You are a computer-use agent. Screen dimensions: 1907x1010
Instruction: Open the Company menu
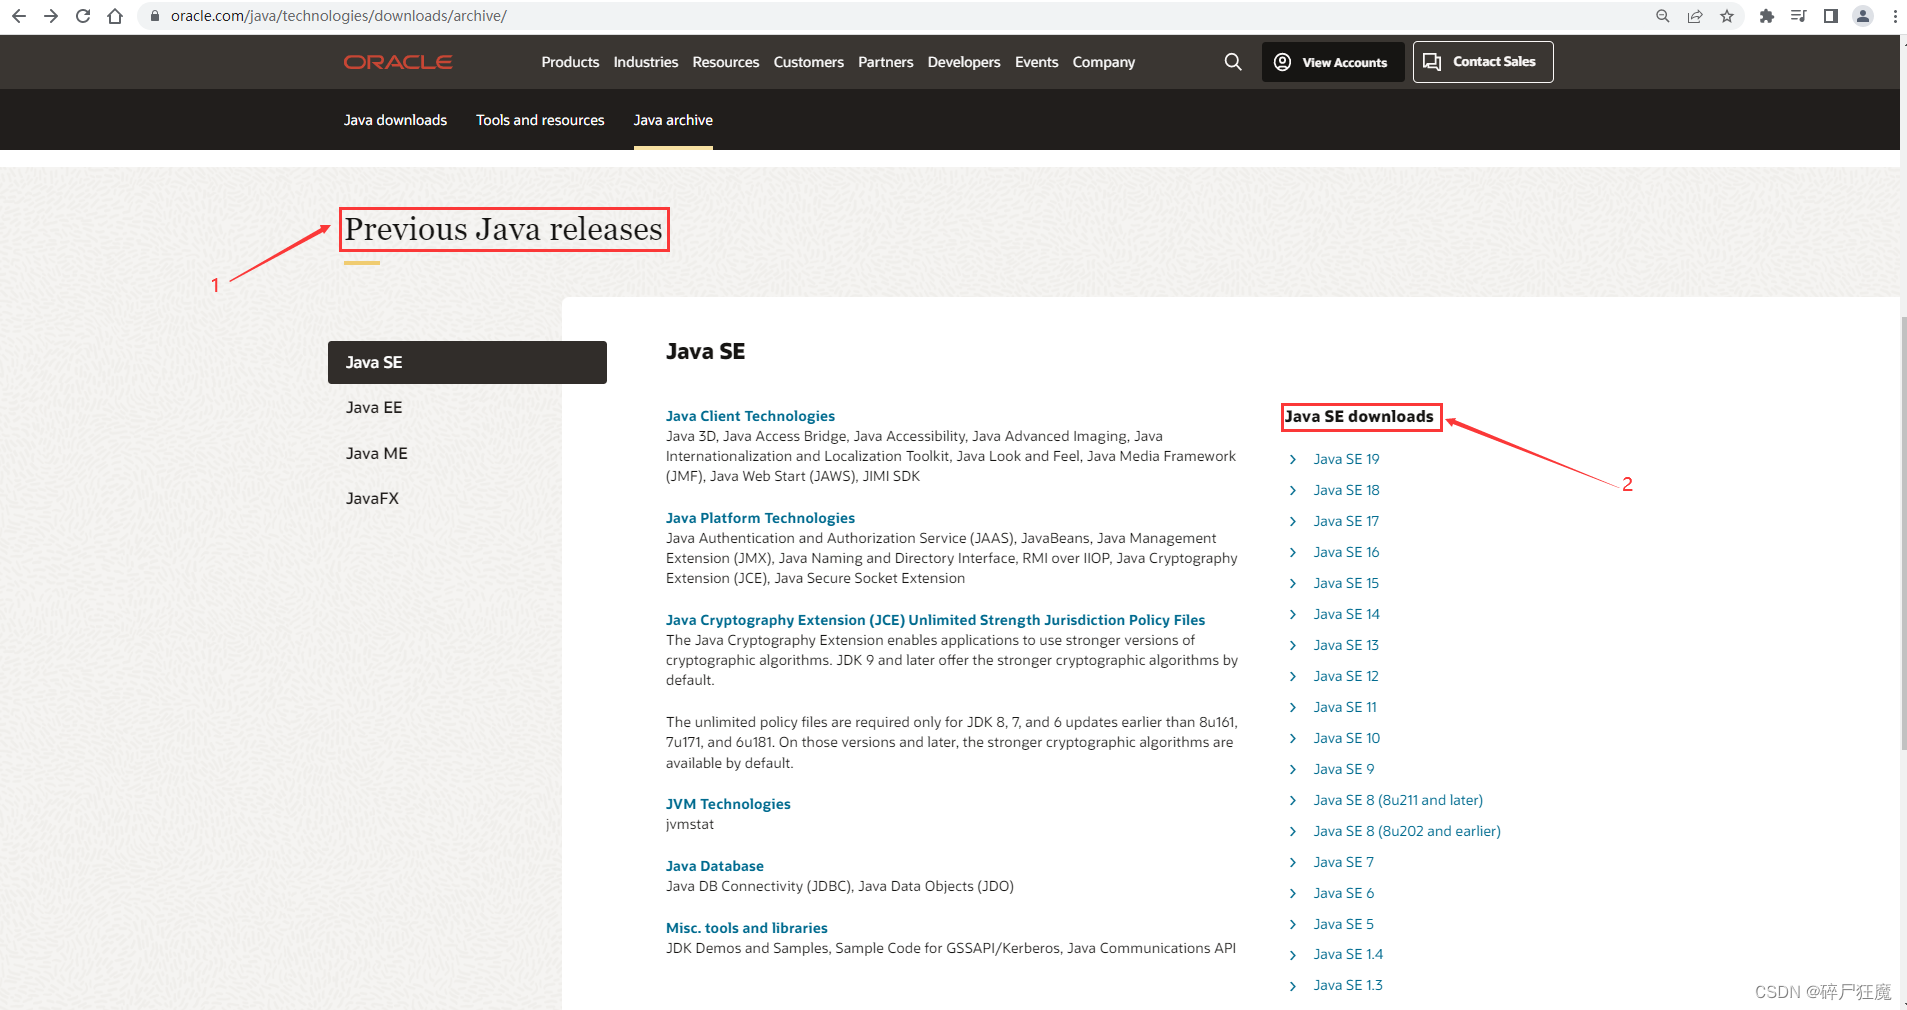coord(1104,62)
